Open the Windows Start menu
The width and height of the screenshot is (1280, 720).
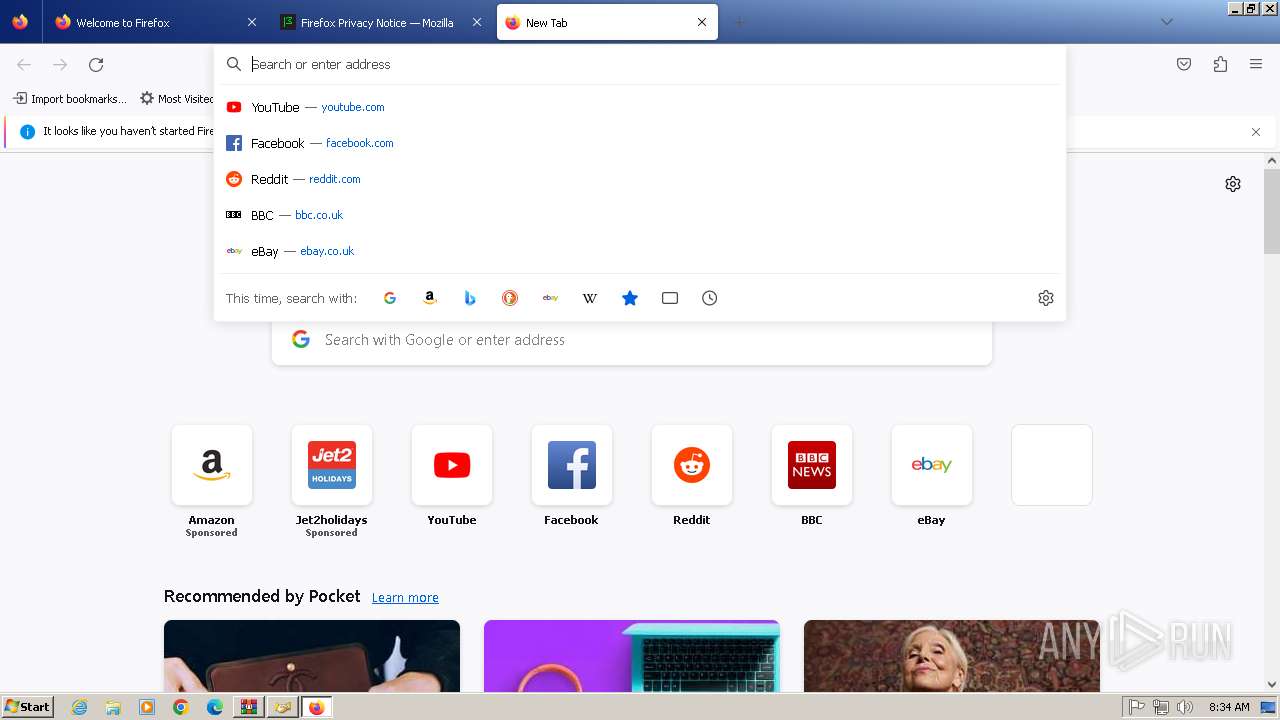[x=27, y=707]
